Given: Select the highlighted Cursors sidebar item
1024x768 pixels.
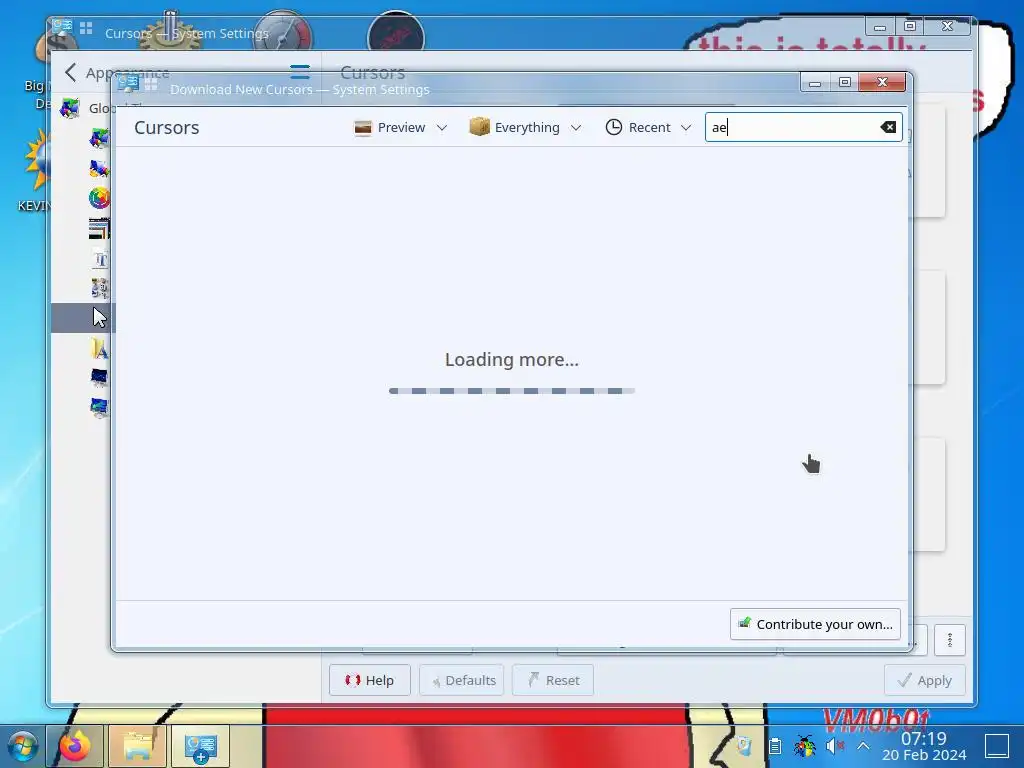Looking at the screenshot, I should click(x=83, y=317).
